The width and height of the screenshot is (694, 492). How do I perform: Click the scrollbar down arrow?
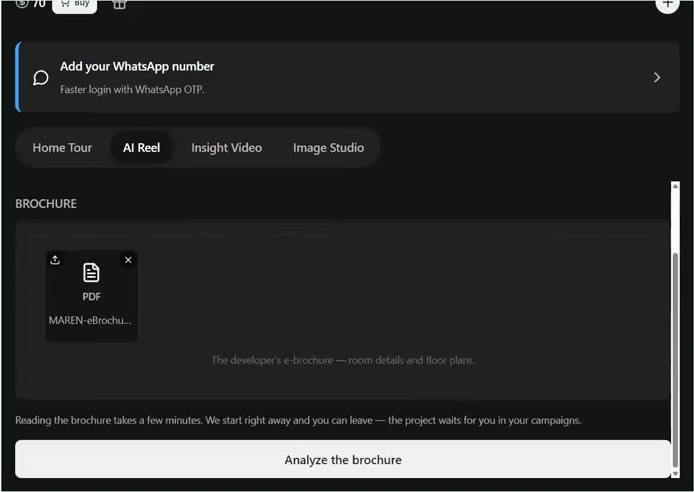click(675, 473)
